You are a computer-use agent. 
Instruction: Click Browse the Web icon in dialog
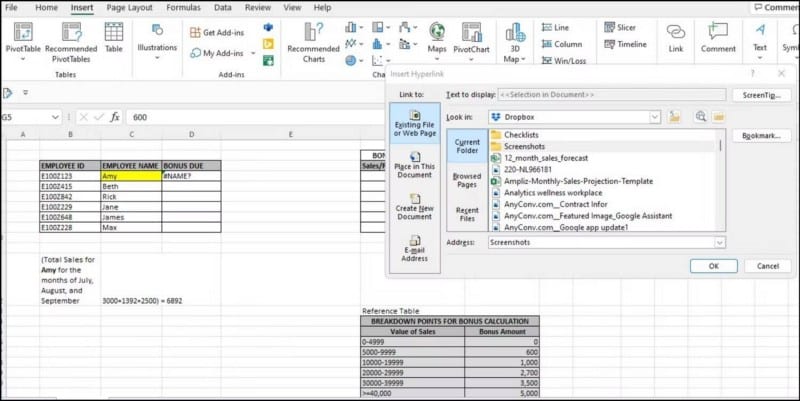click(700, 117)
